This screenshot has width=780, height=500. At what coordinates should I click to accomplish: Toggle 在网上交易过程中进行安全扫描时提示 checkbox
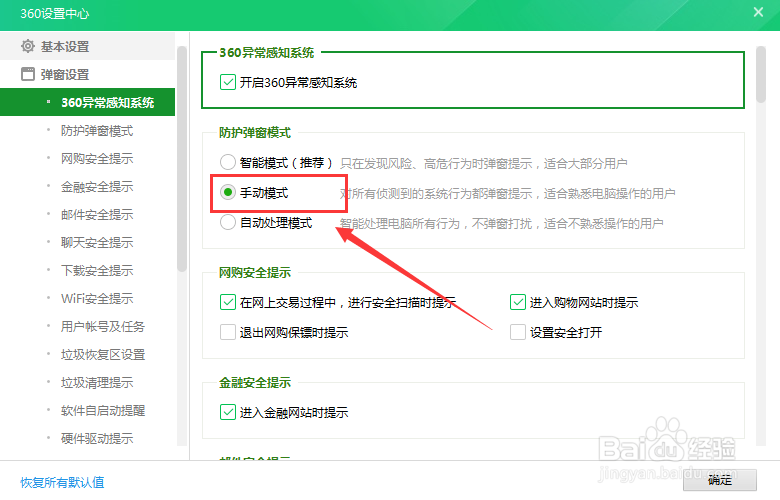coord(227,302)
